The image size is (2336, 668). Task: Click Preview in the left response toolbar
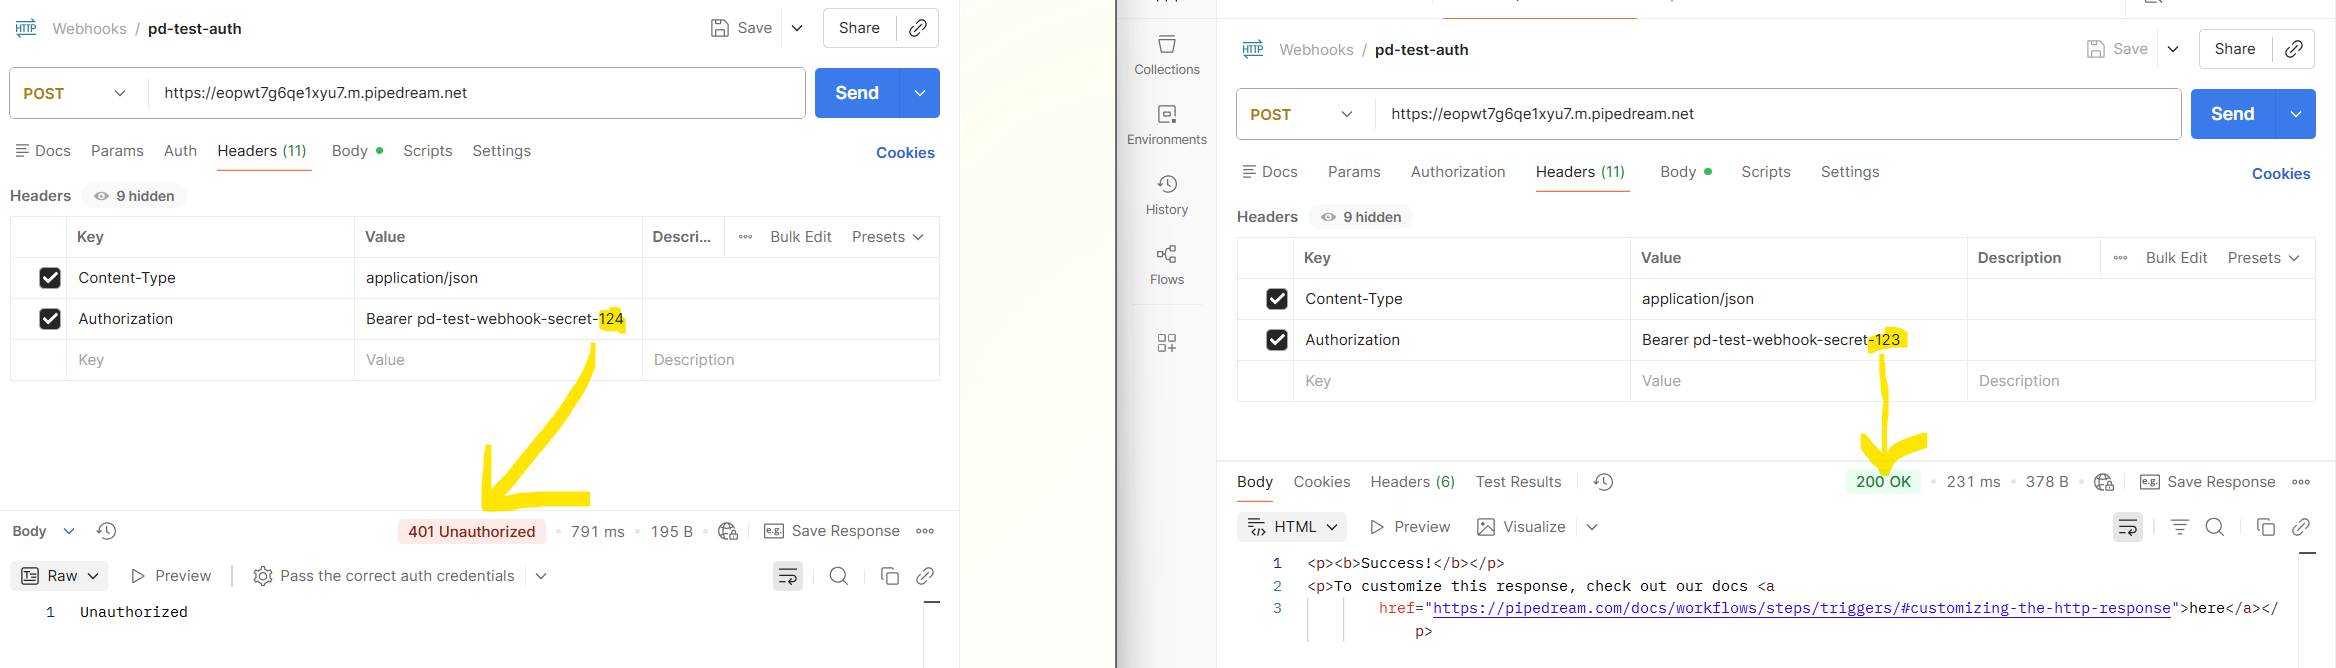click(171, 576)
